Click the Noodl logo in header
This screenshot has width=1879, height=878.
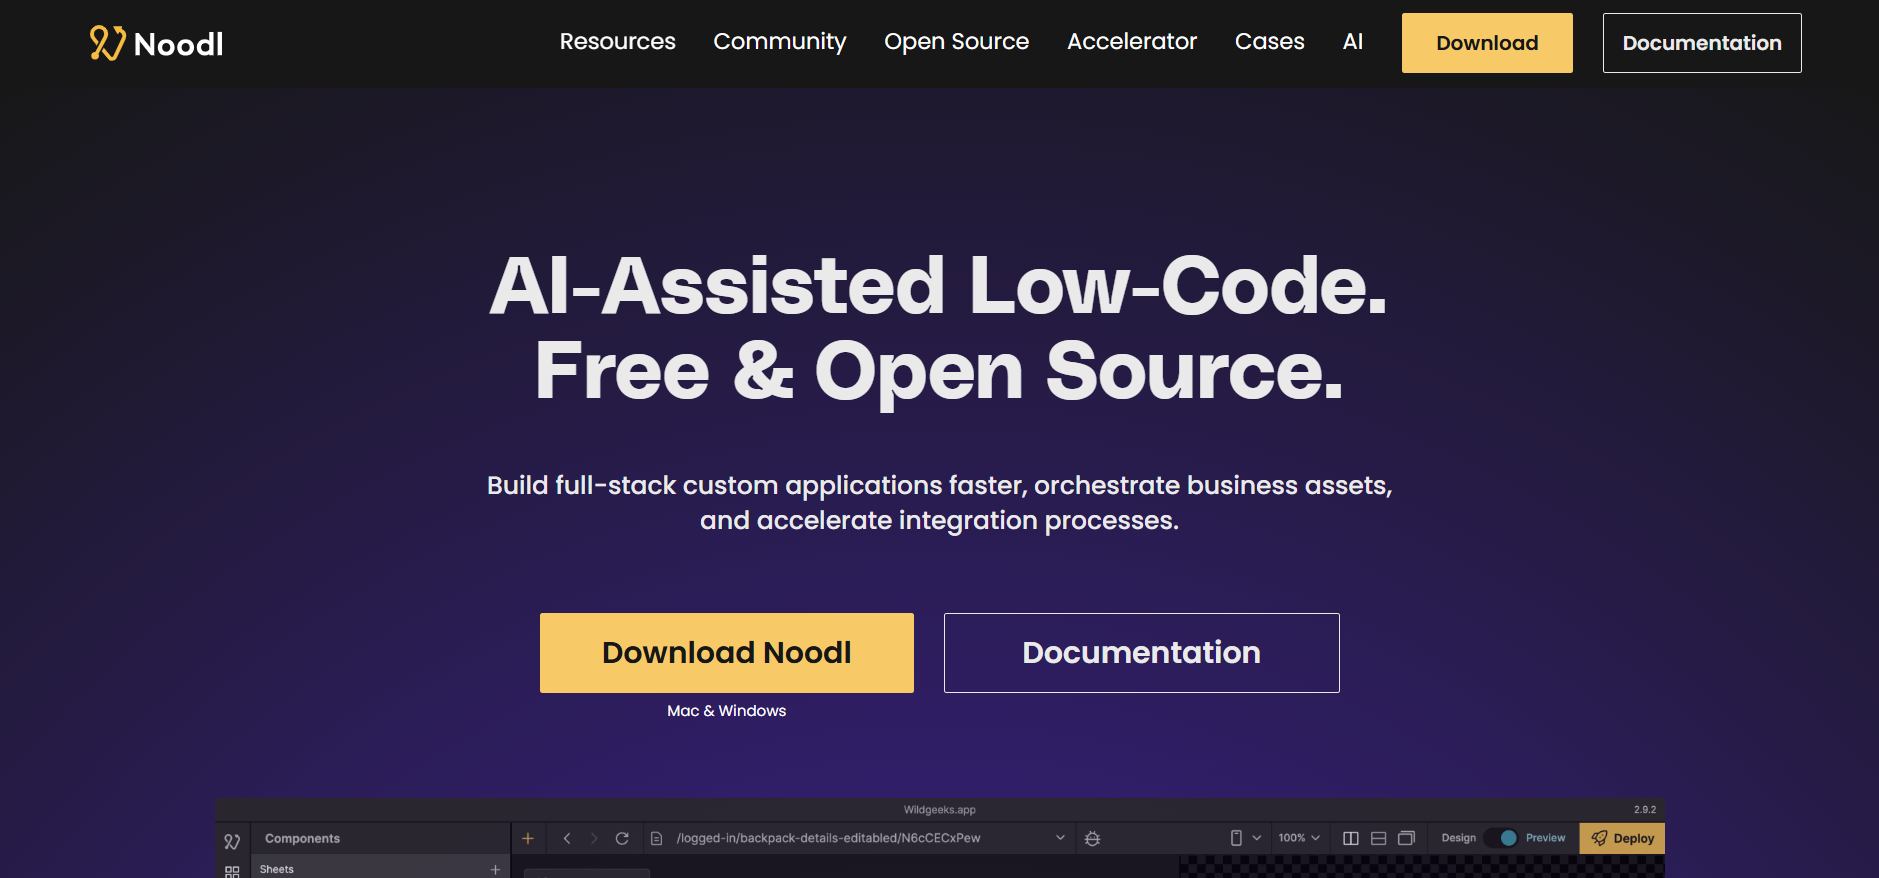click(x=156, y=43)
